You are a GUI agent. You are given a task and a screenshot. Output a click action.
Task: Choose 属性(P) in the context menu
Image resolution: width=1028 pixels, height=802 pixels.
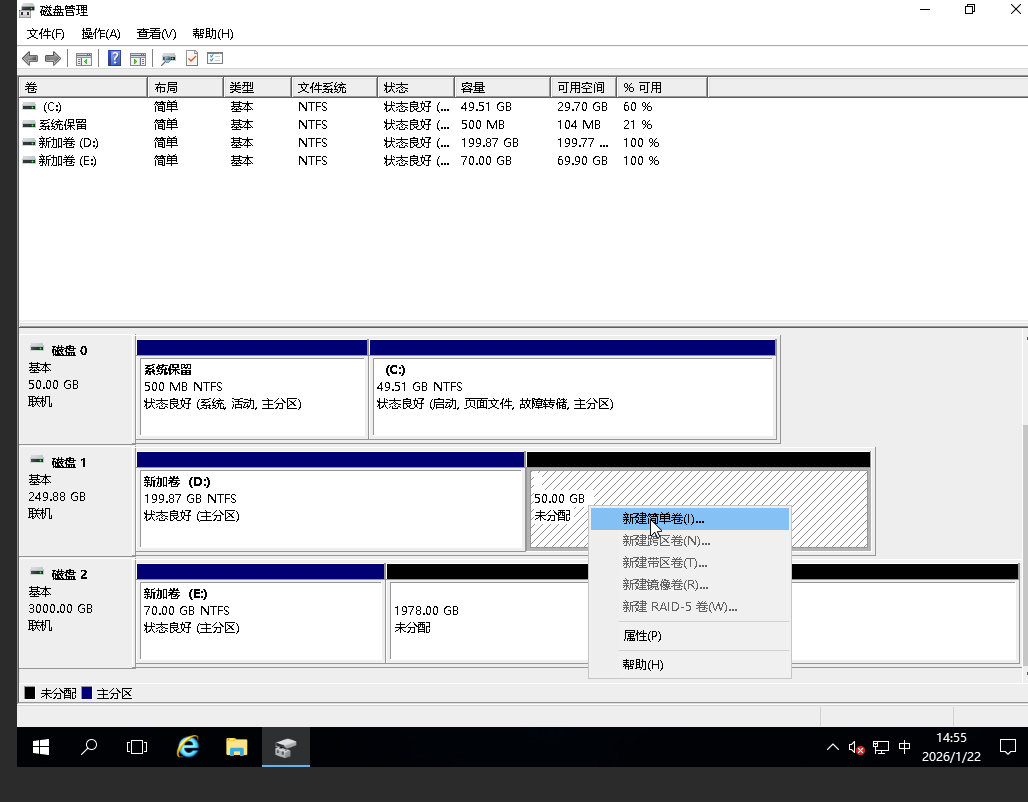coord(642,636)
